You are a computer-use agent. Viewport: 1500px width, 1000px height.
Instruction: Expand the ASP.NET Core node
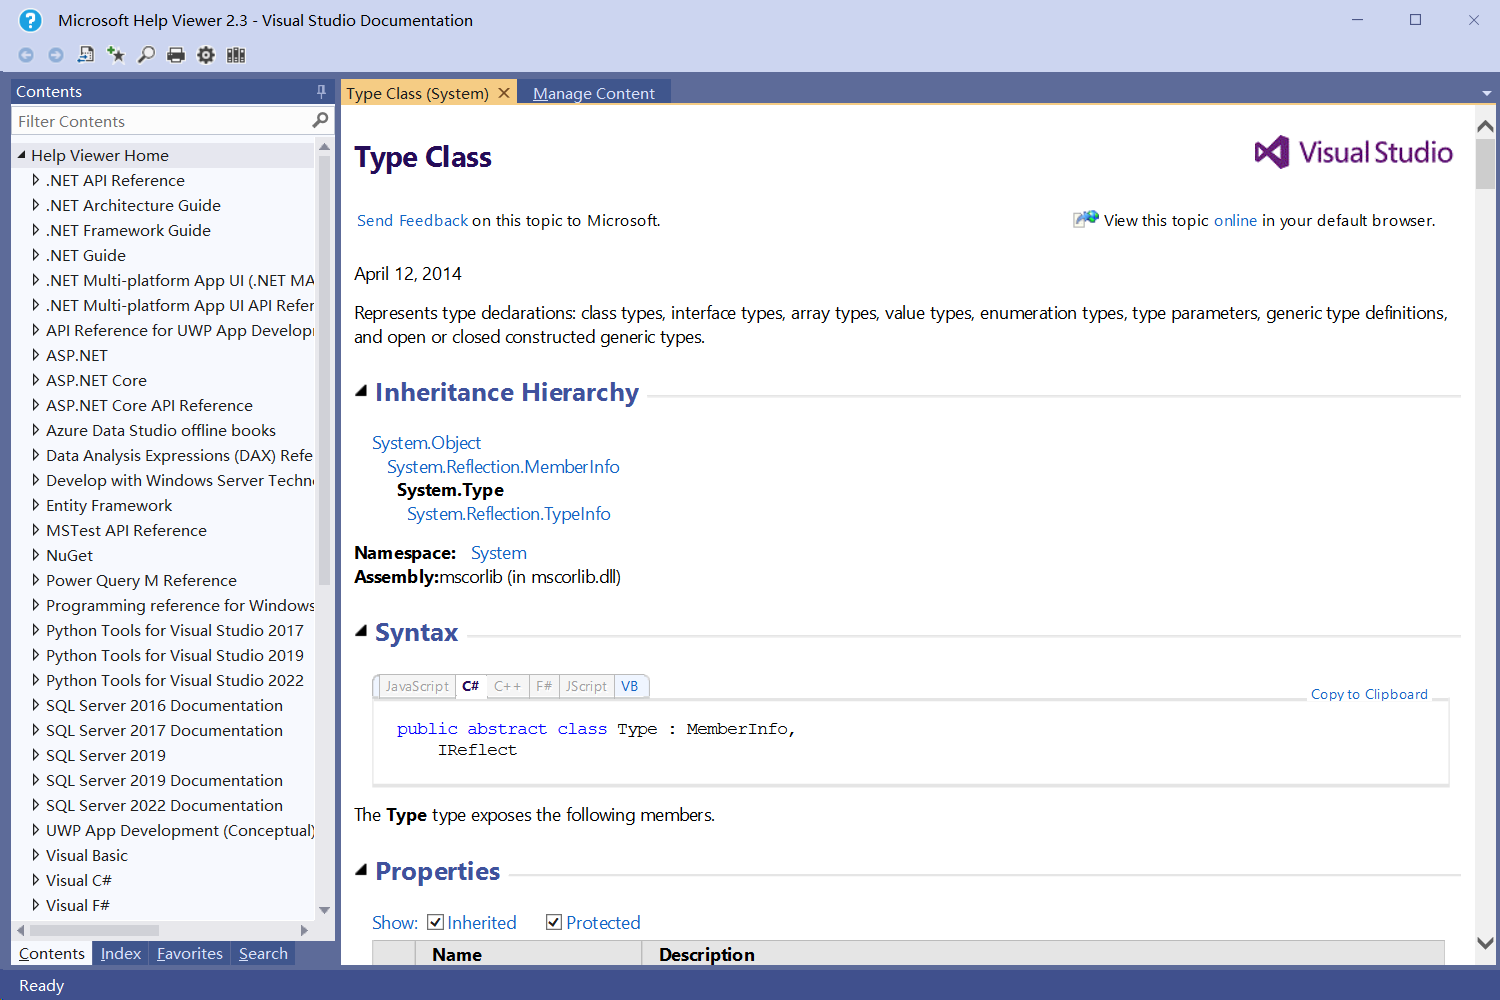pyautogui.click(x=36, y=380)
